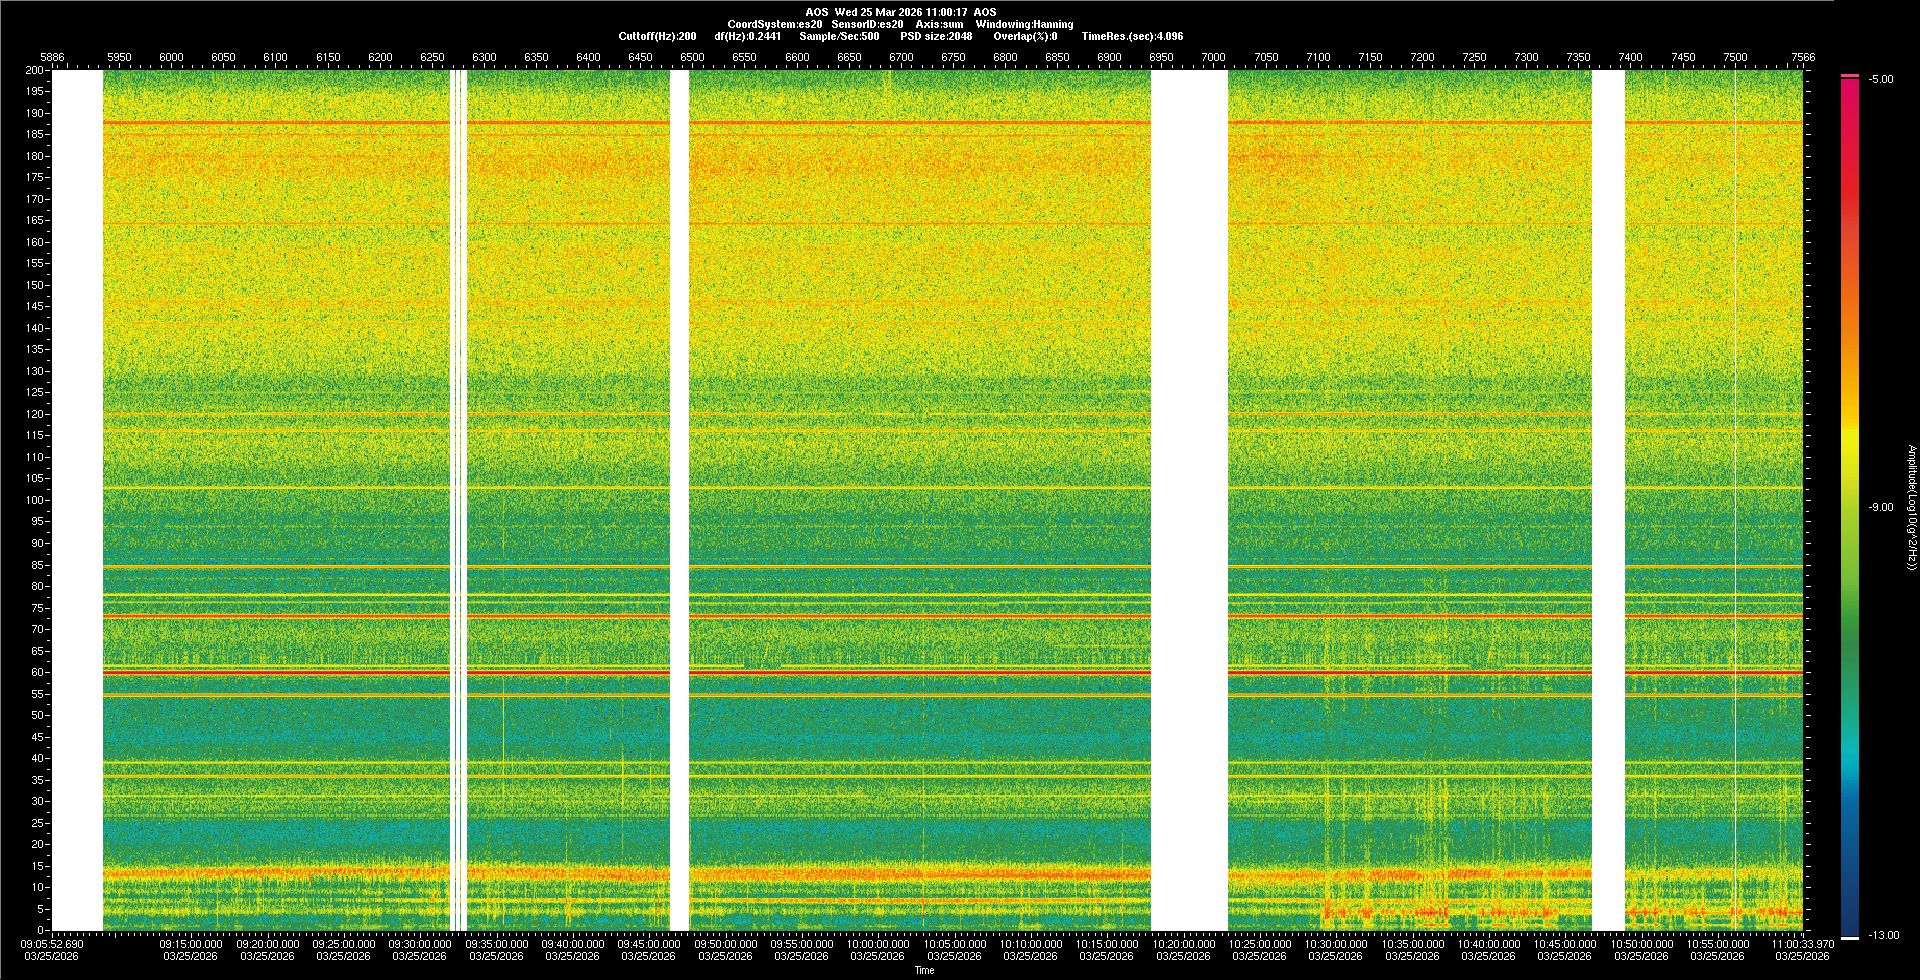Click the pink marker atop the color bar
The width and height of the screenshot is (1920, 980).
(1850, 76)
